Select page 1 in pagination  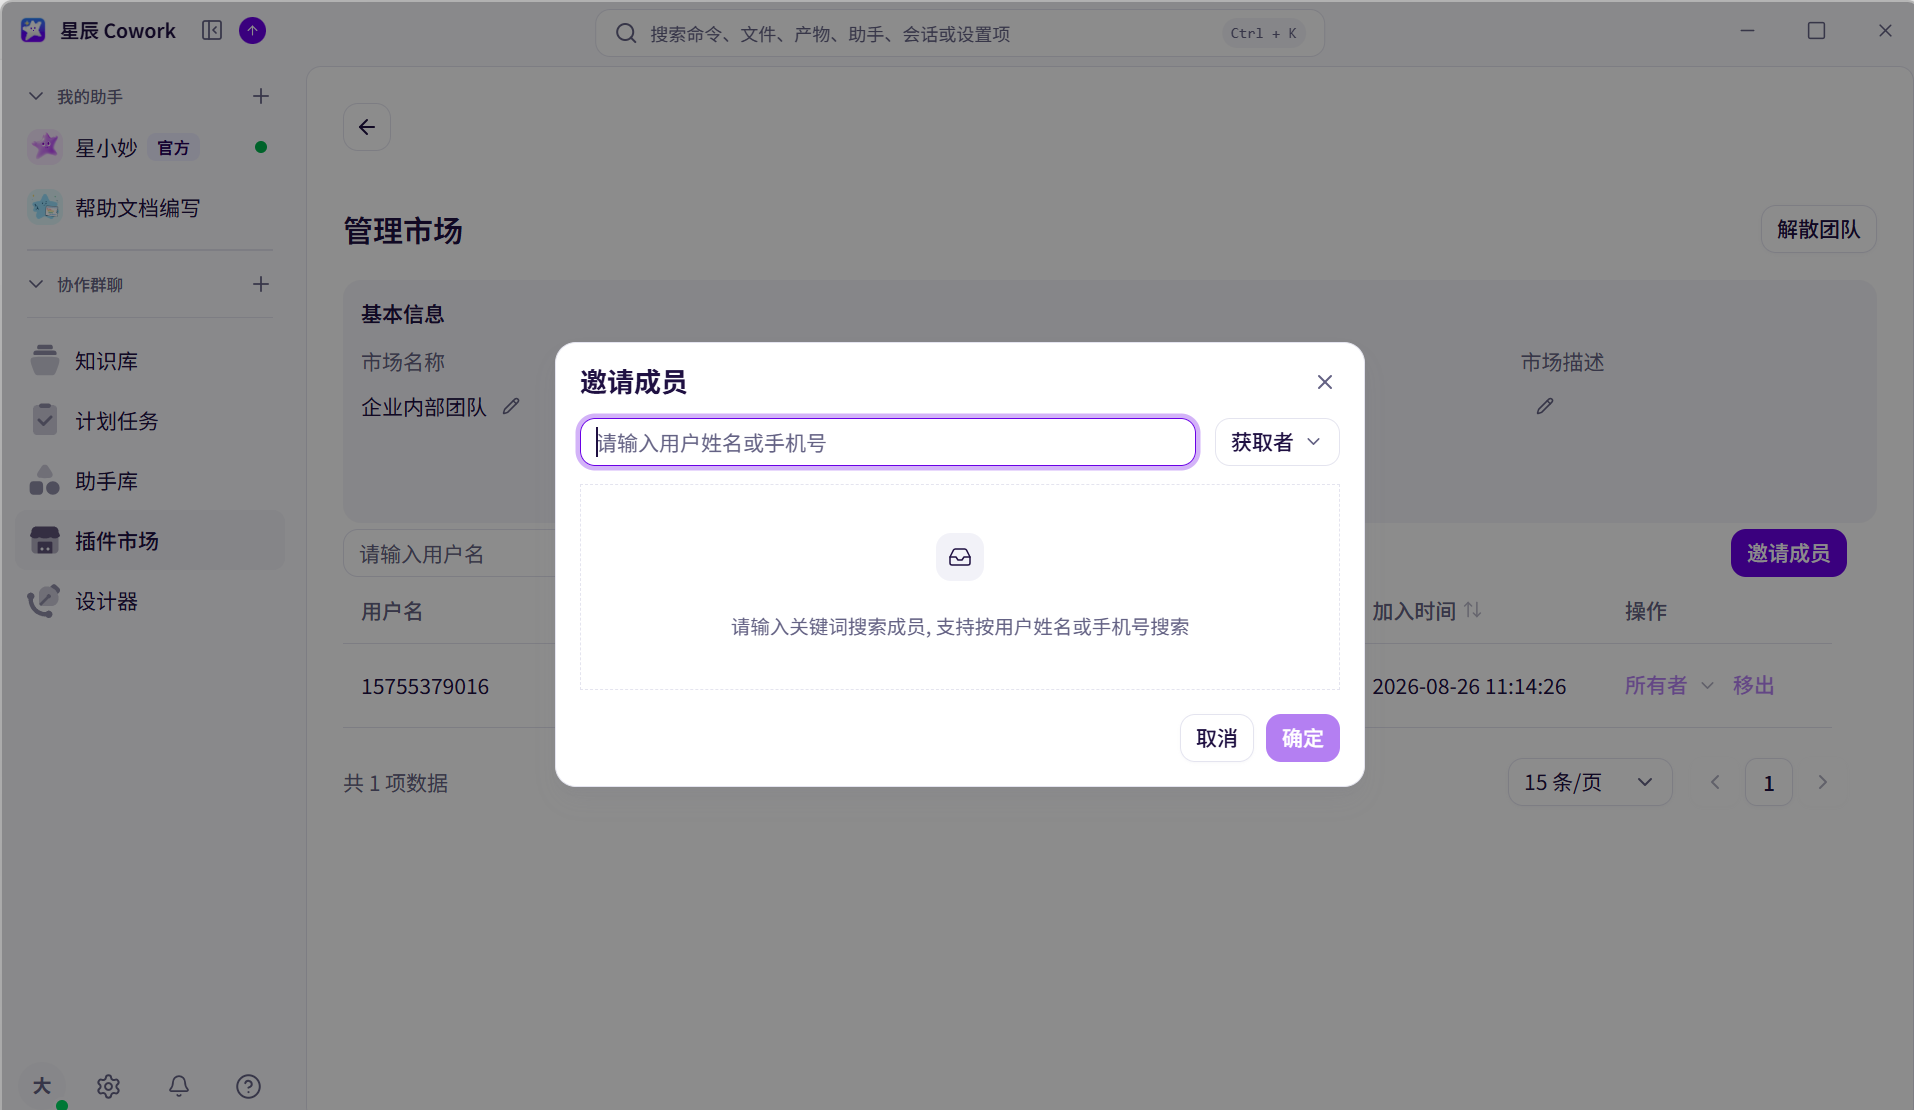tap(1769, 782)
